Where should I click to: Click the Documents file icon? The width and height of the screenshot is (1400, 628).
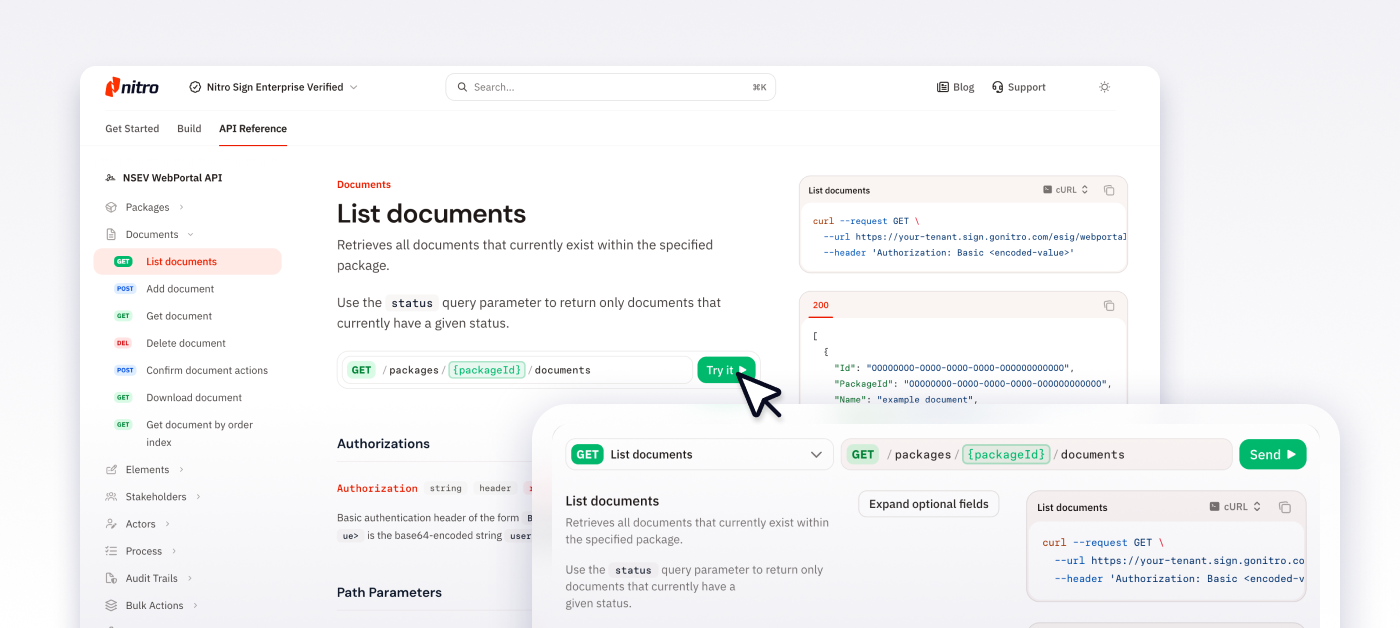pyautogui.click(x=111, y=234)
